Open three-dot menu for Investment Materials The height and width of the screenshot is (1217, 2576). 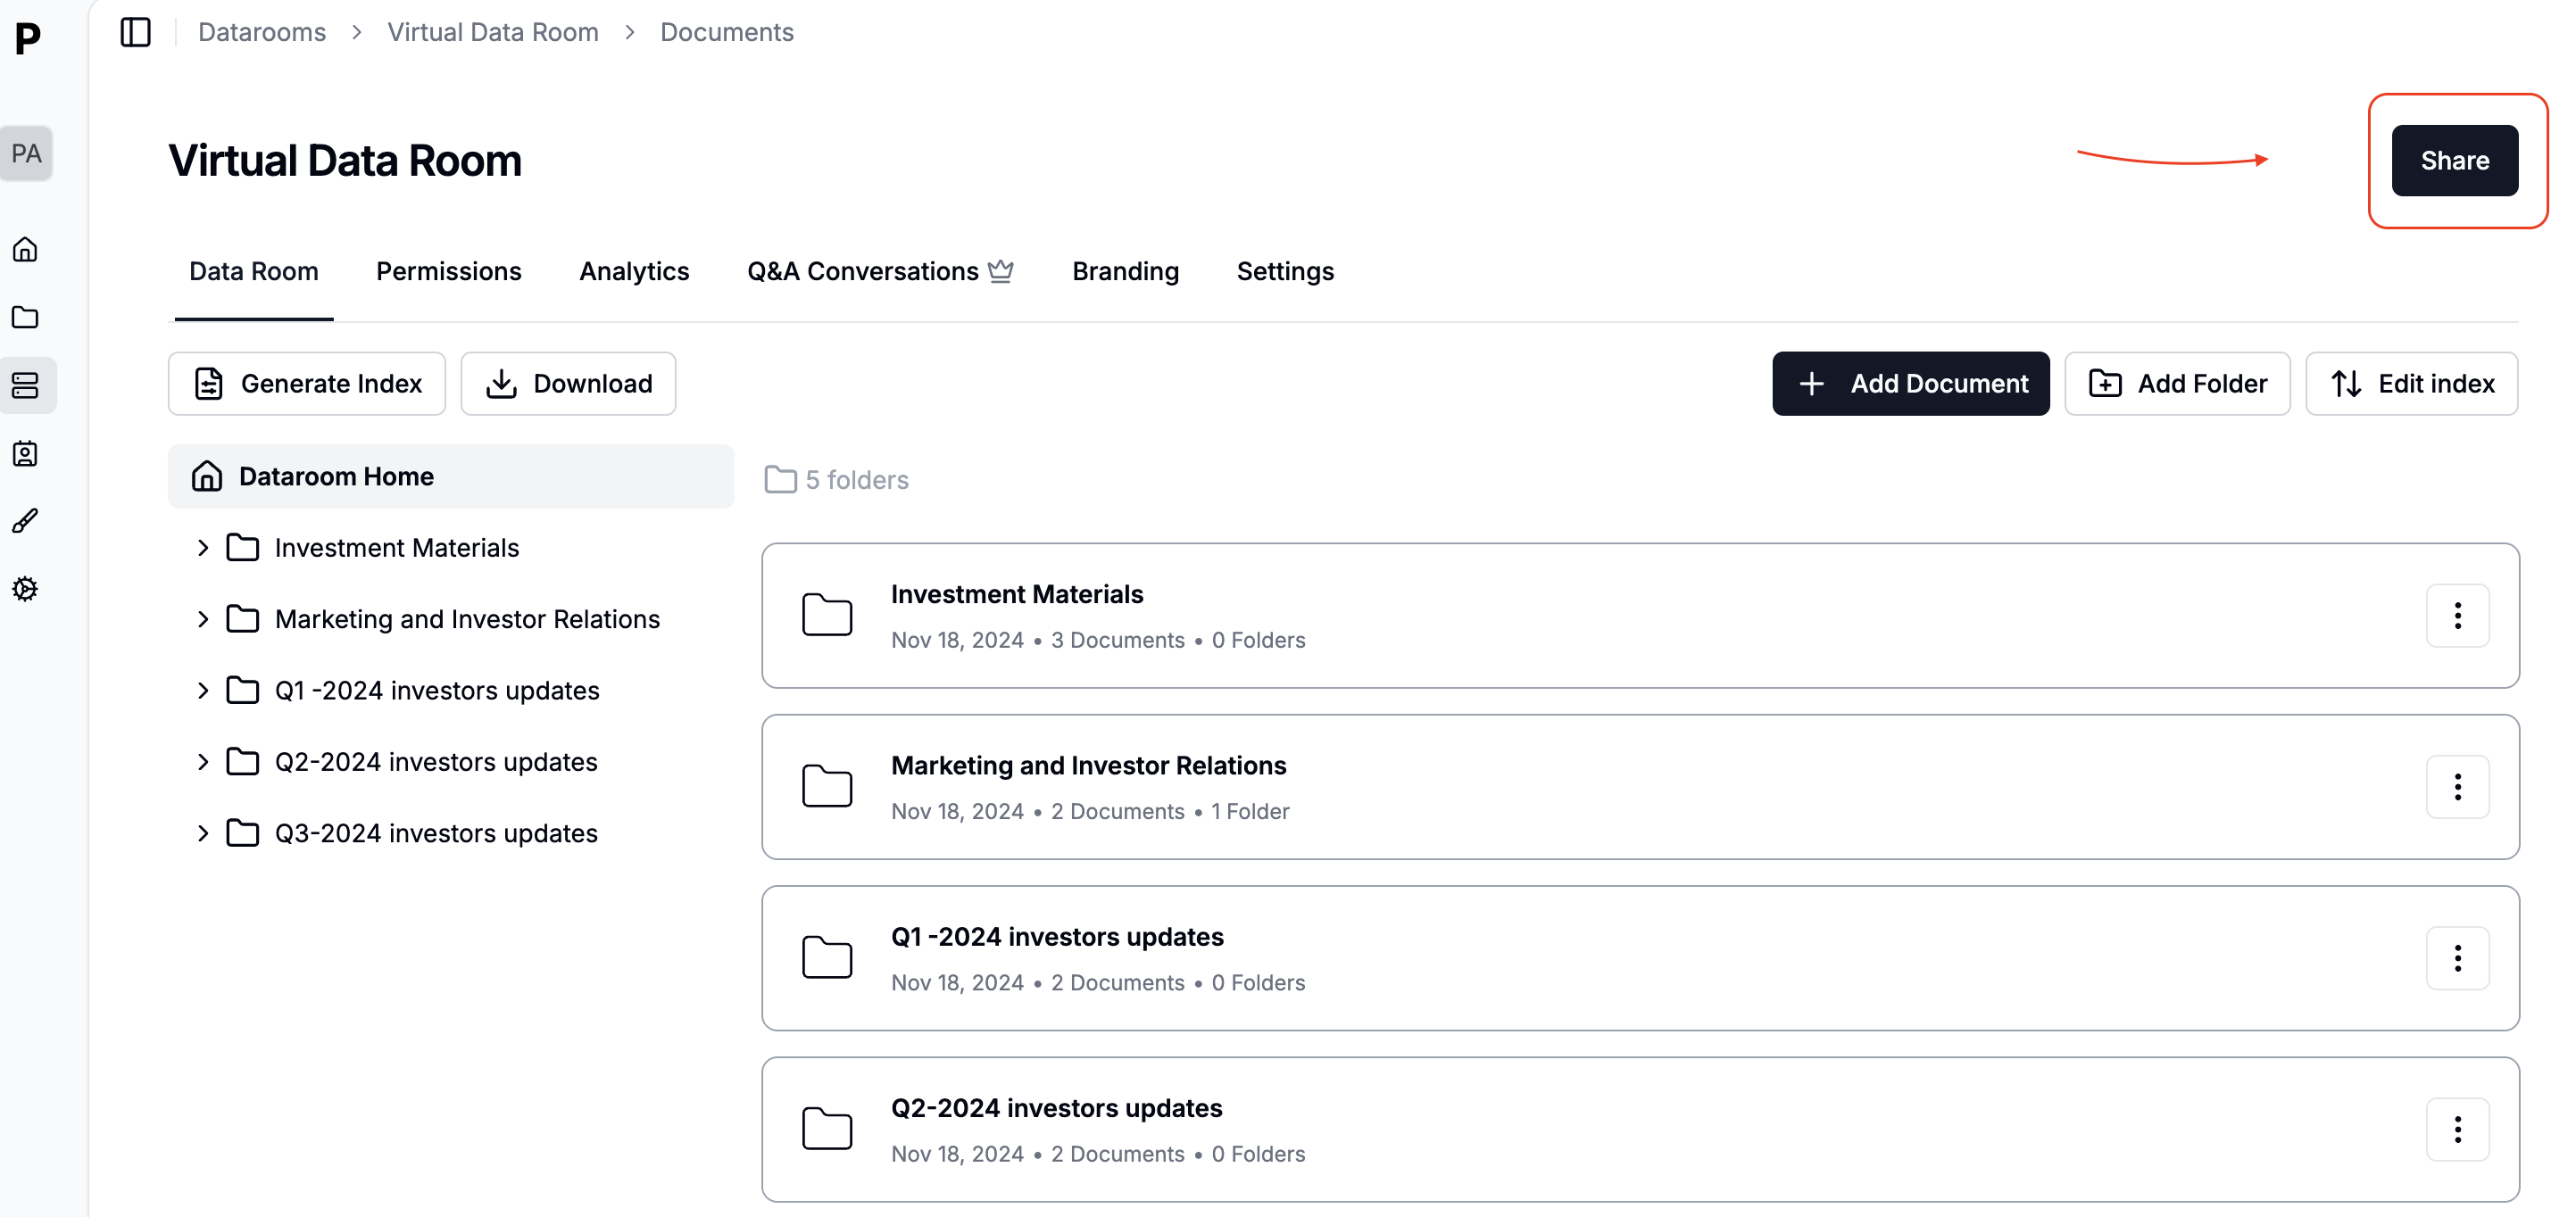point(2457,615)
